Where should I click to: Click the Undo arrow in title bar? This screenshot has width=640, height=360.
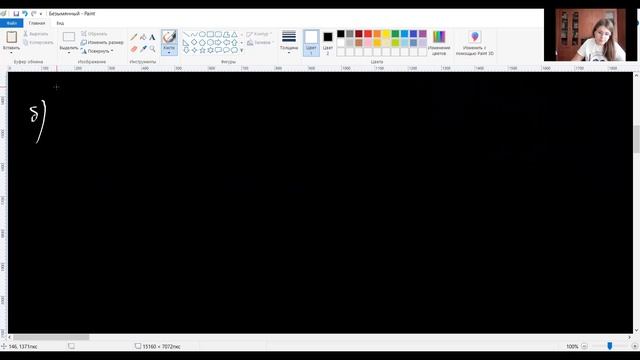[25, 13]
